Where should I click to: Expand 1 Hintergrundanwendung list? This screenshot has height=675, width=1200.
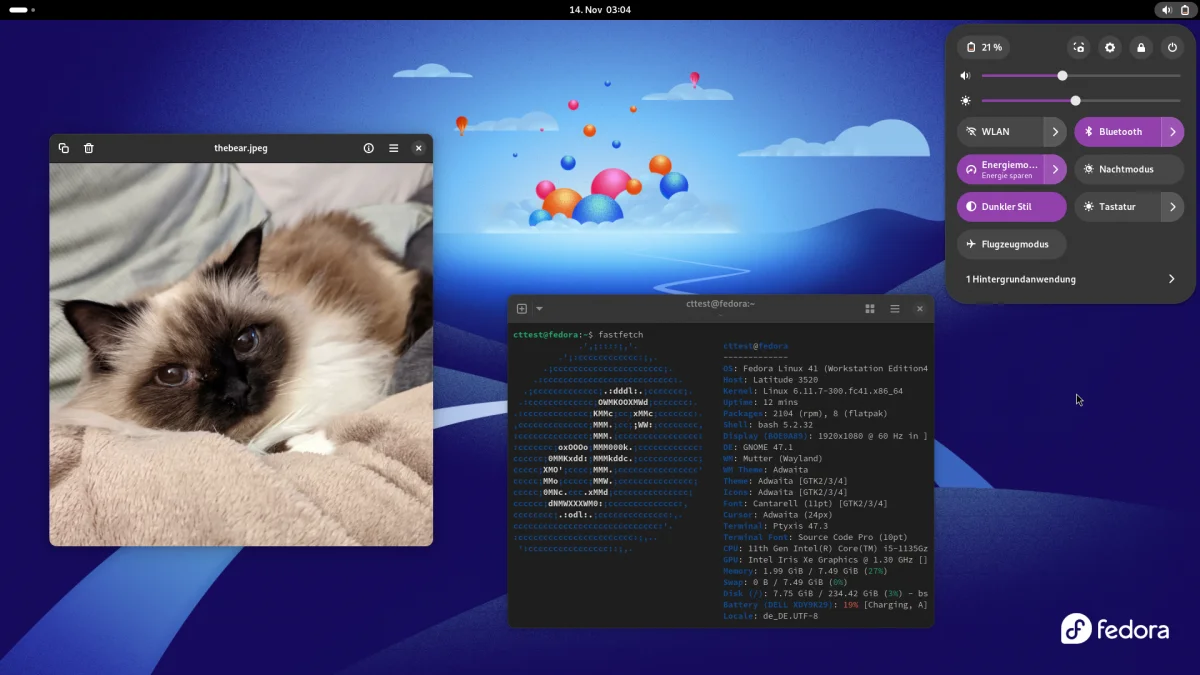tap(1071, 279)
